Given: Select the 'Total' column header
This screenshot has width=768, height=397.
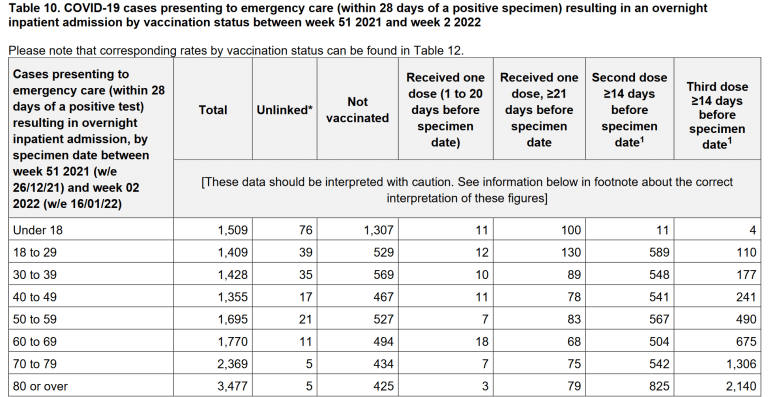Looking at the screenshot, I should [x=213, y=110].
